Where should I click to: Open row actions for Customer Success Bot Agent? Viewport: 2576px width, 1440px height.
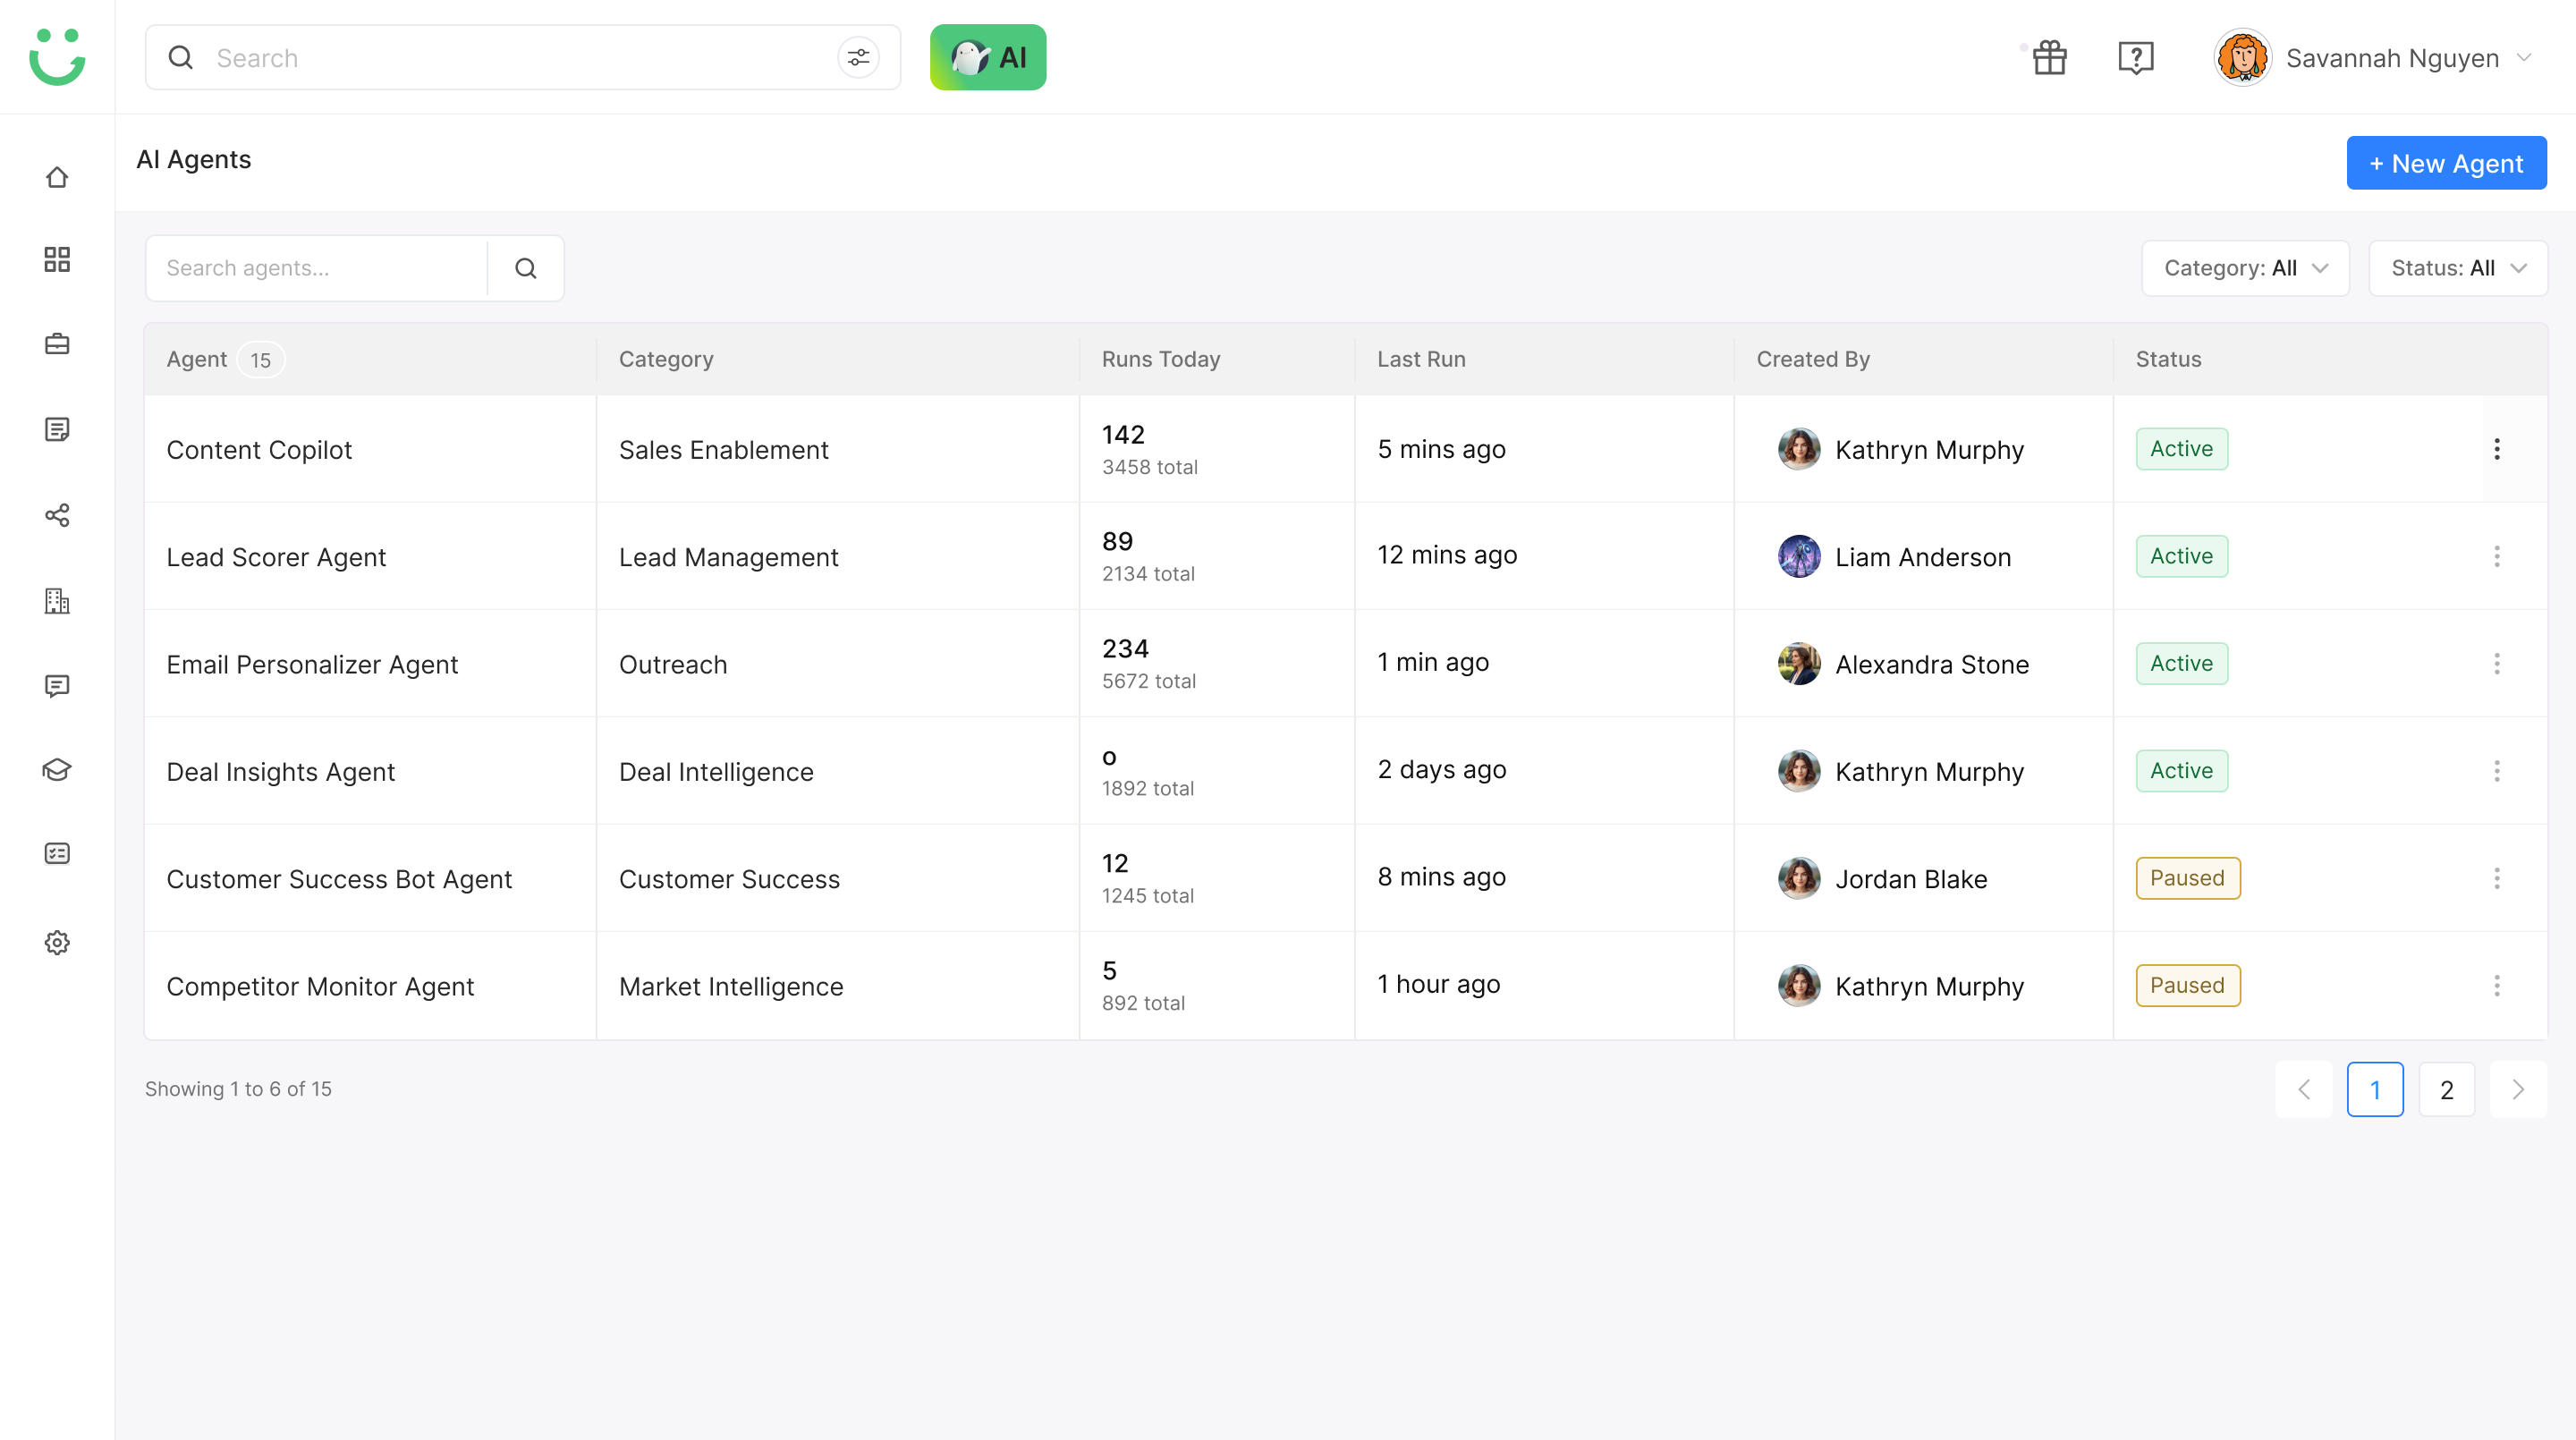point(2497,878)
